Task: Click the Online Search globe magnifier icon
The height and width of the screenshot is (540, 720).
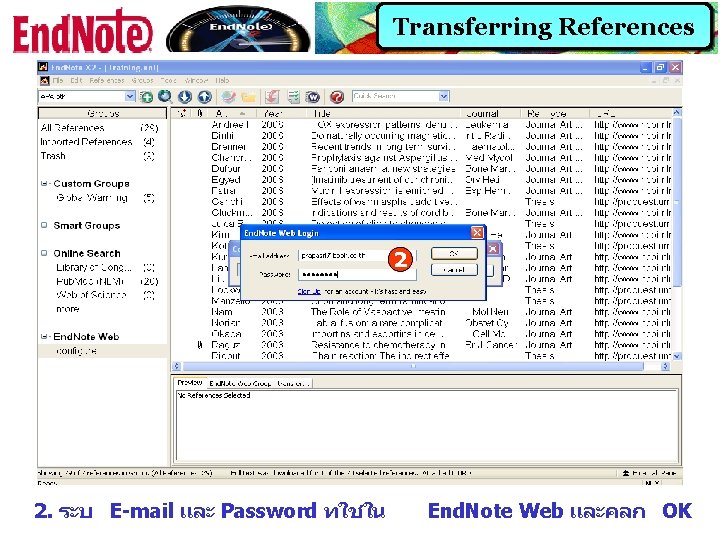Action: click(165, 96)
